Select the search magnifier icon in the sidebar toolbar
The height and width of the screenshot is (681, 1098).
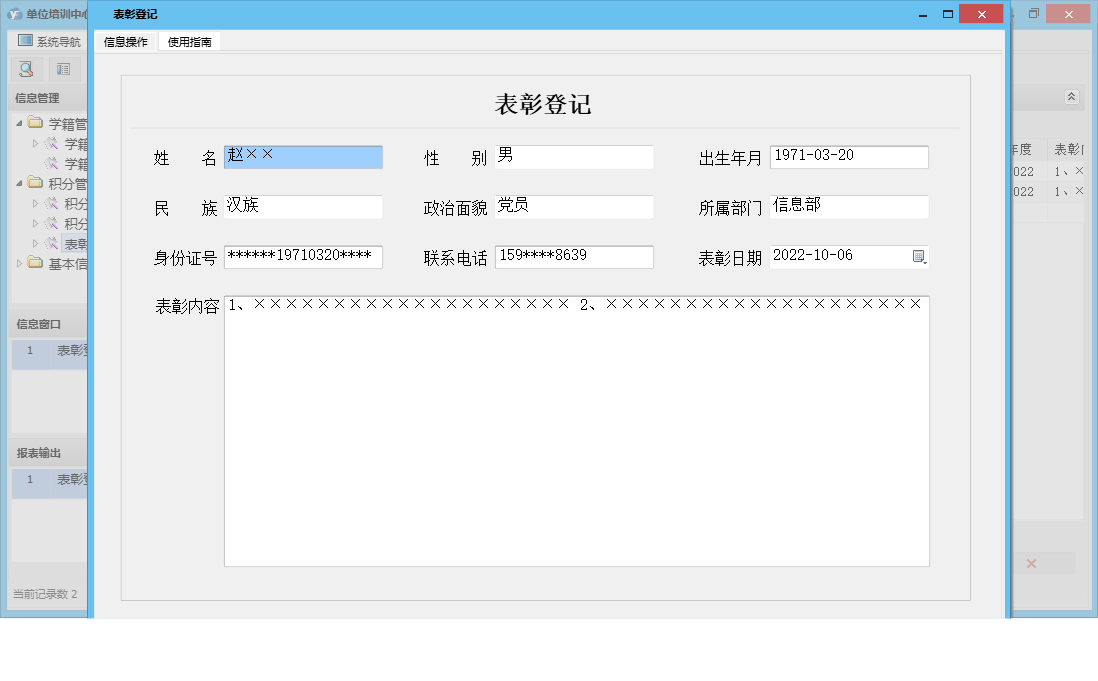point(25,69)
